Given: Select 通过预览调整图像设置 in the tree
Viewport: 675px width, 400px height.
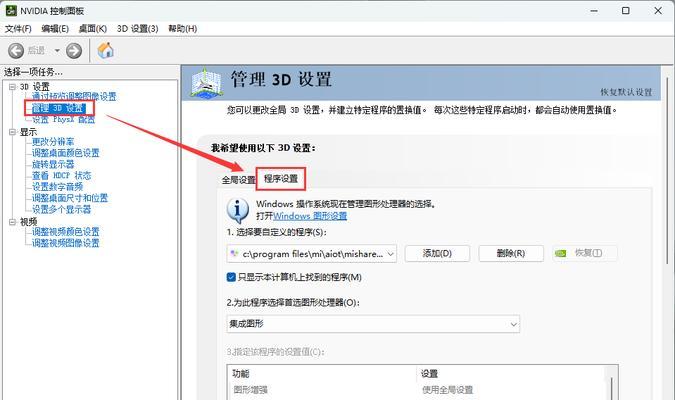Looking at the screenshot, I should click(74, 96).
